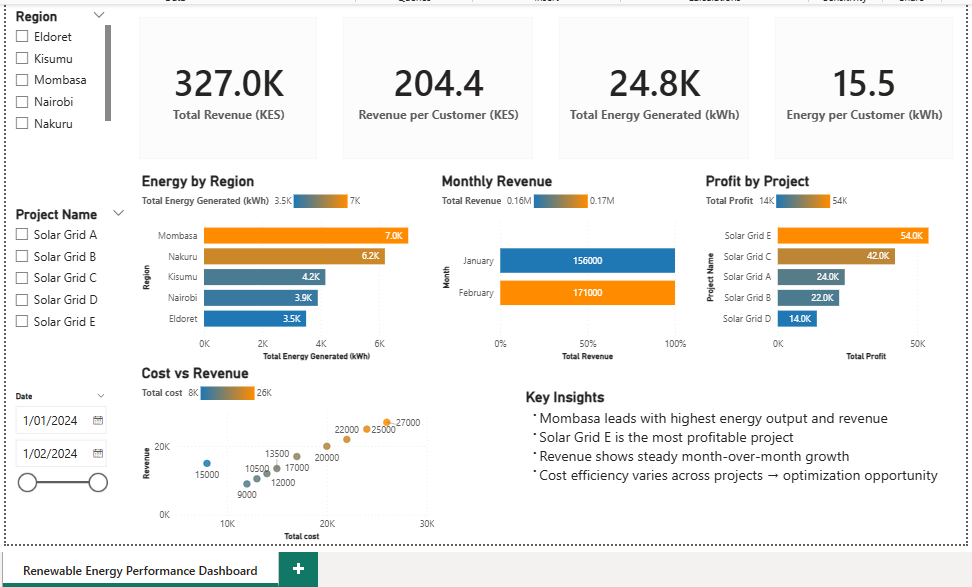This screenshot has width=972, height=587.
Task: Check the Kisumu region checkbox
Action: [22, 58]
